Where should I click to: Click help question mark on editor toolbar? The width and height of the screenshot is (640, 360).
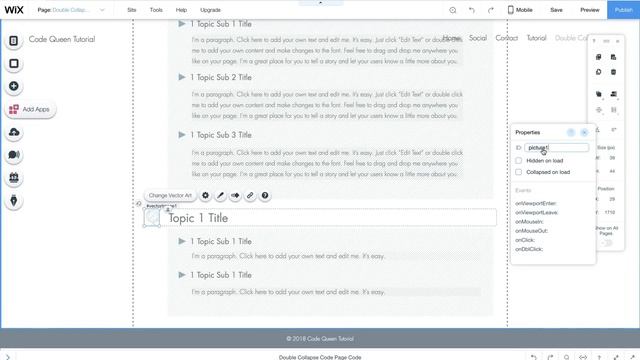coord(594,41)
